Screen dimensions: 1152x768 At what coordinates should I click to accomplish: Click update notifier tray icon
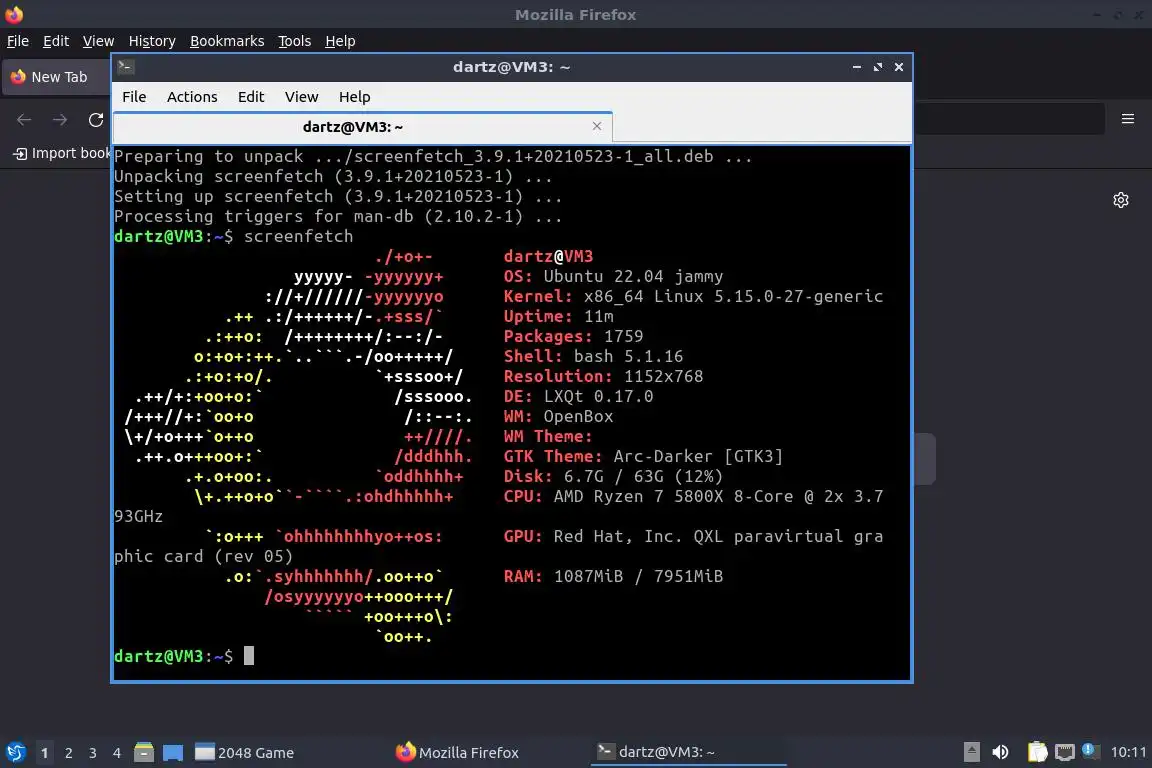coord(1090,751)
